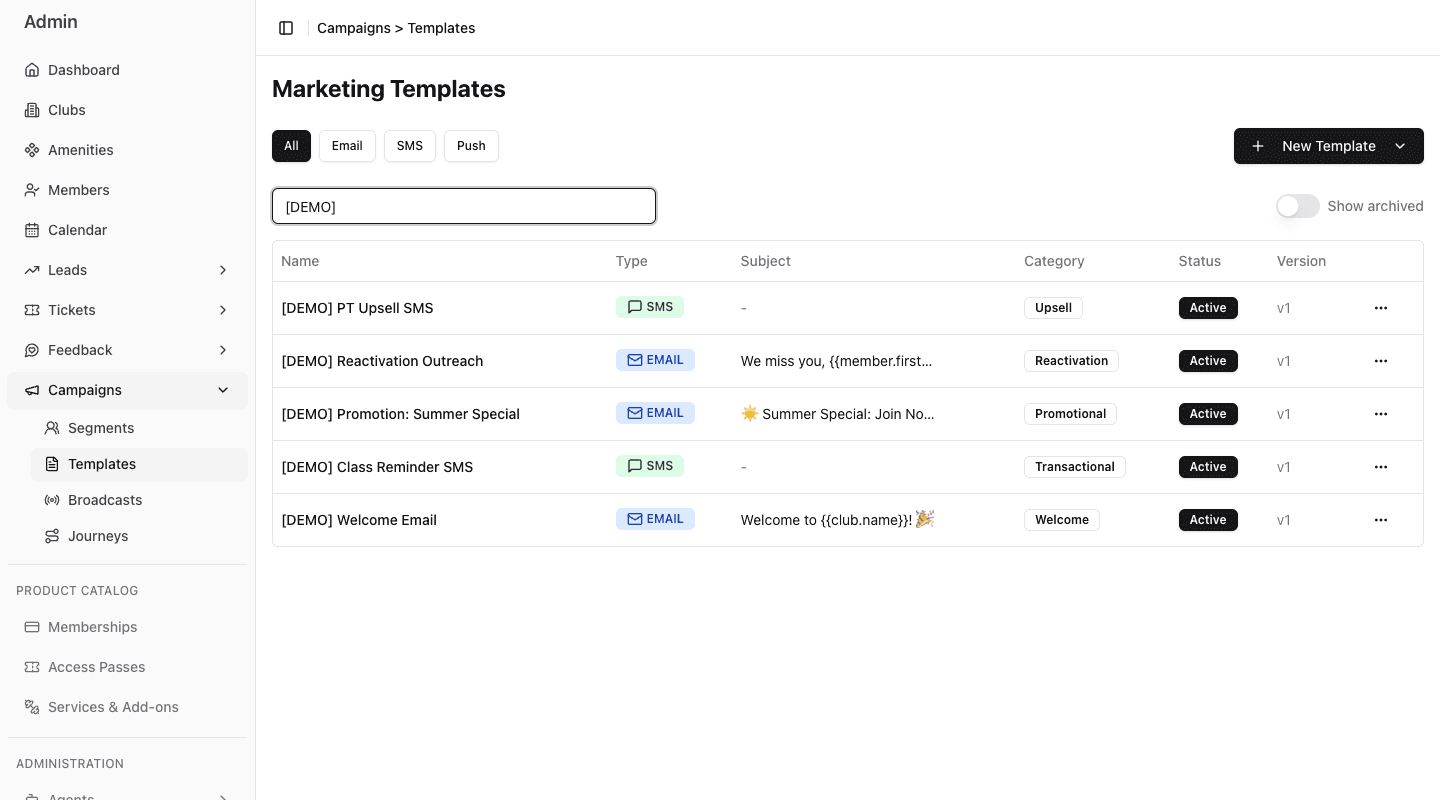Screen dimensions: 1440x800
Task: Click the Summer Special subject text
Action: (837, 414)
